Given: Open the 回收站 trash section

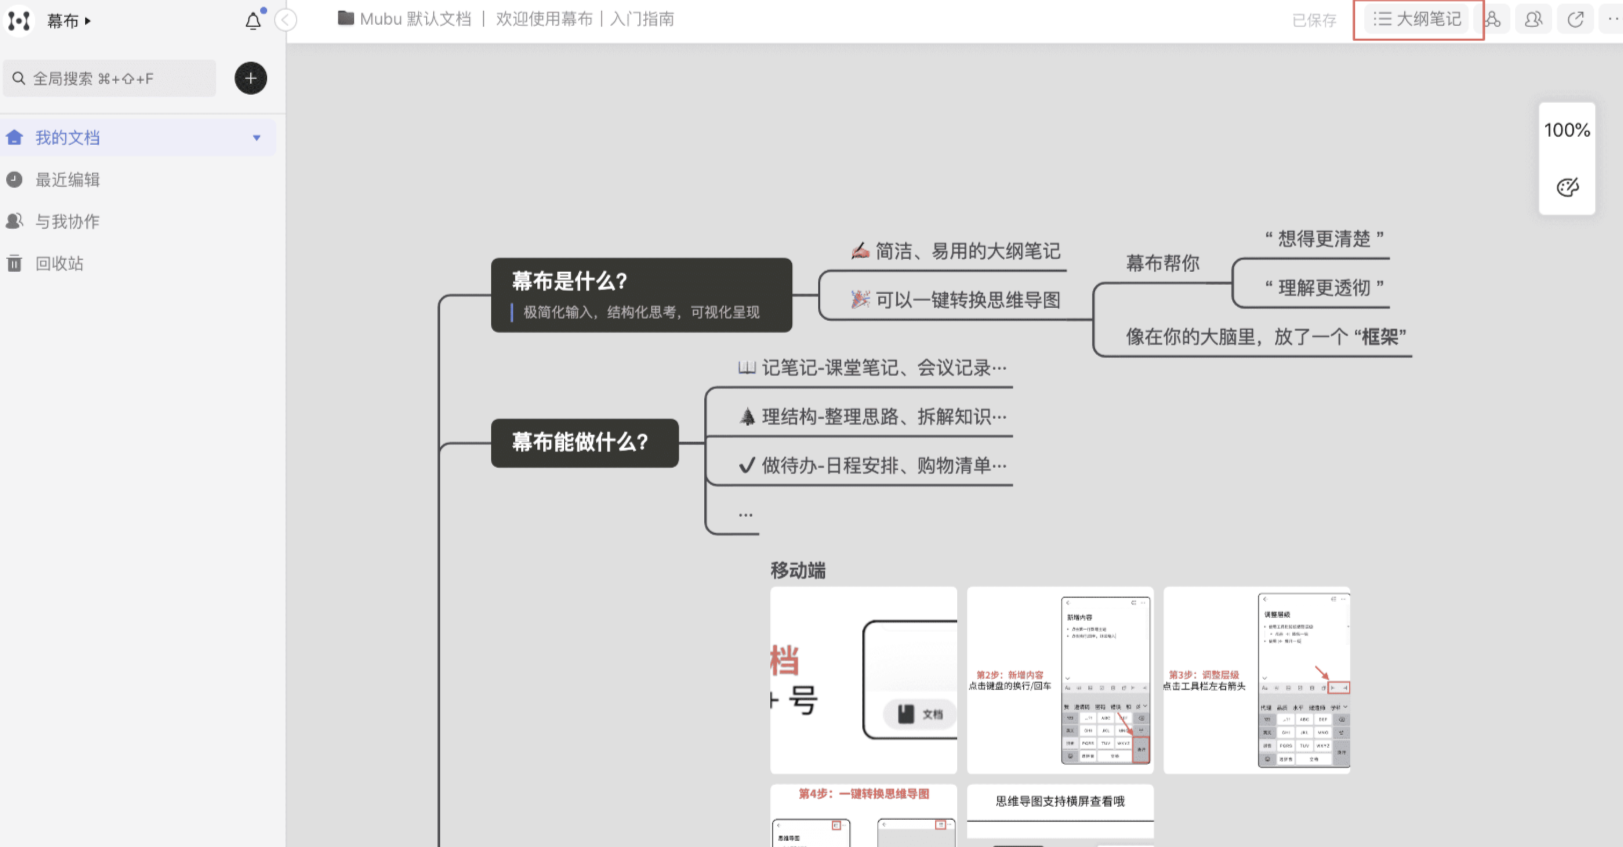Looking at the screenshot, I should (60, 264).
